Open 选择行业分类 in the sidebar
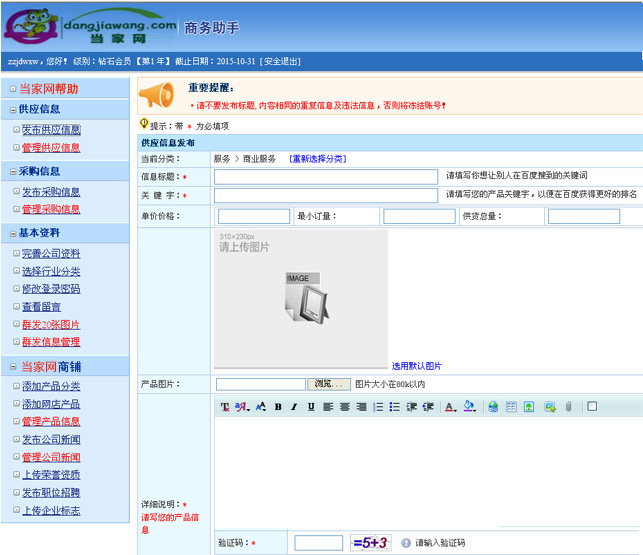 (51, 272)
